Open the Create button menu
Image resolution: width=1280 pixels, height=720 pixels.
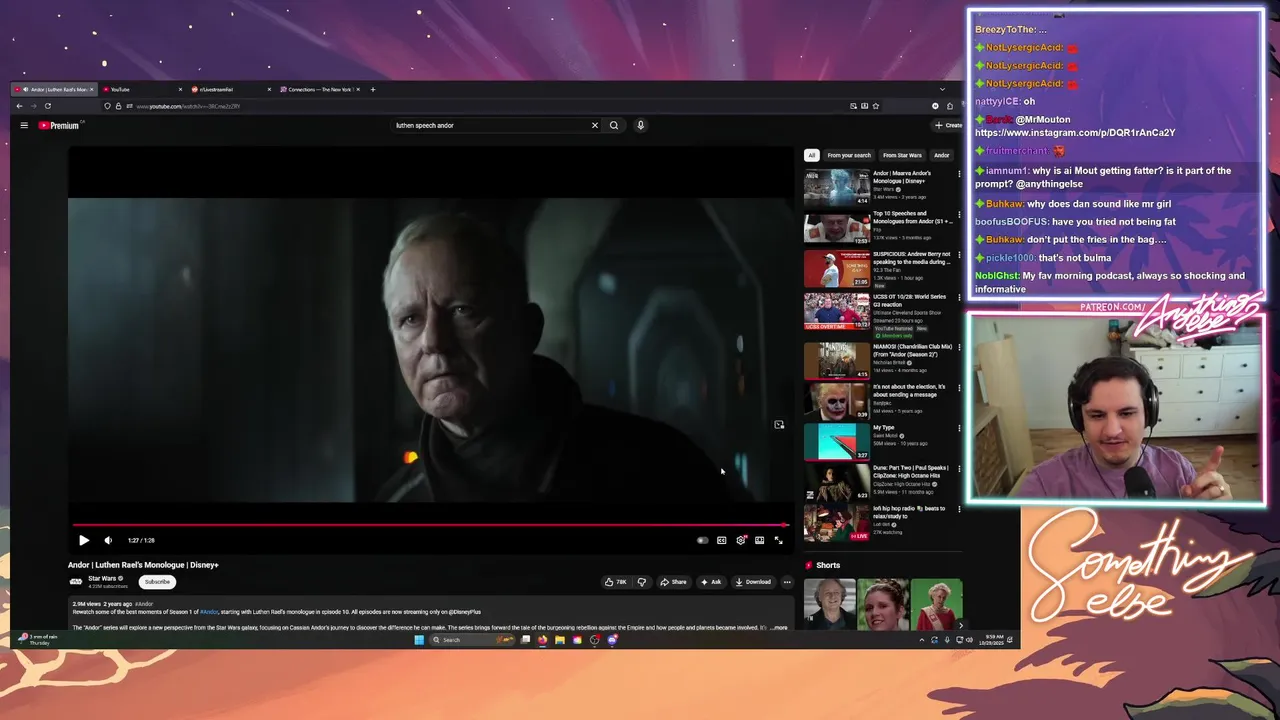(947, 125)
